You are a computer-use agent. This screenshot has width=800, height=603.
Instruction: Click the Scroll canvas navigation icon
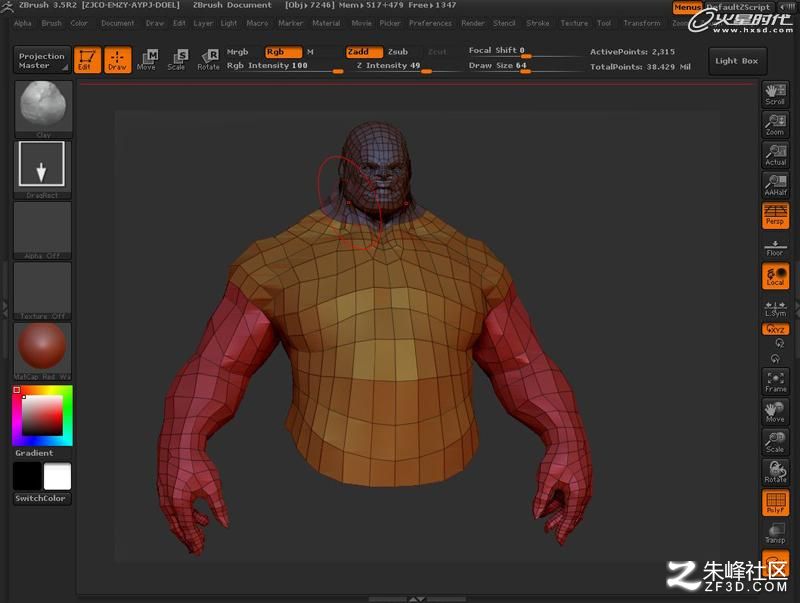[x=775, y=94]
